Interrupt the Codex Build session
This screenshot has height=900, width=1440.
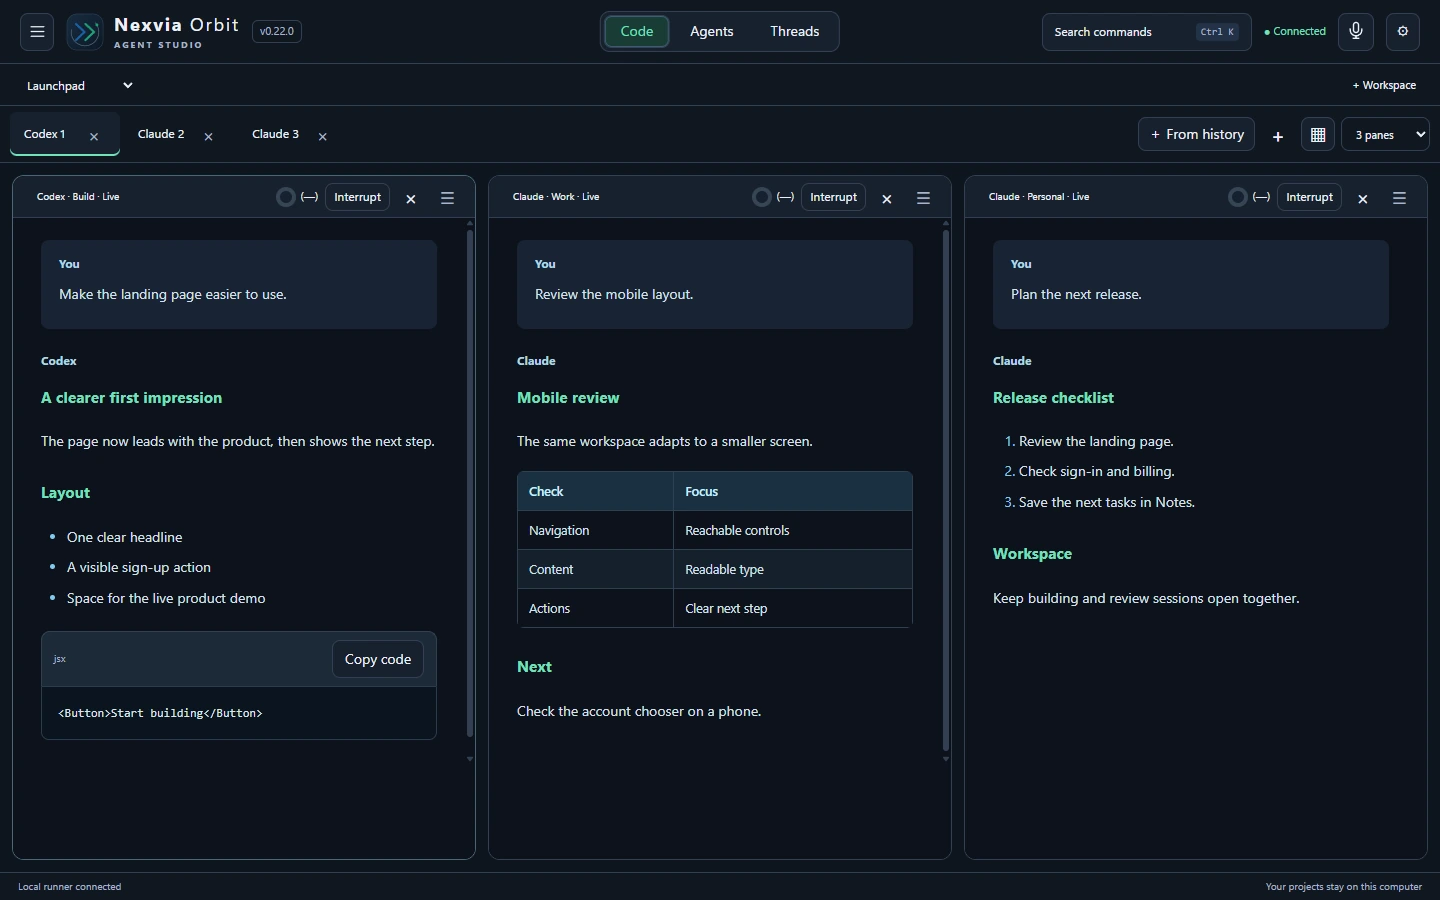point(357,197)
